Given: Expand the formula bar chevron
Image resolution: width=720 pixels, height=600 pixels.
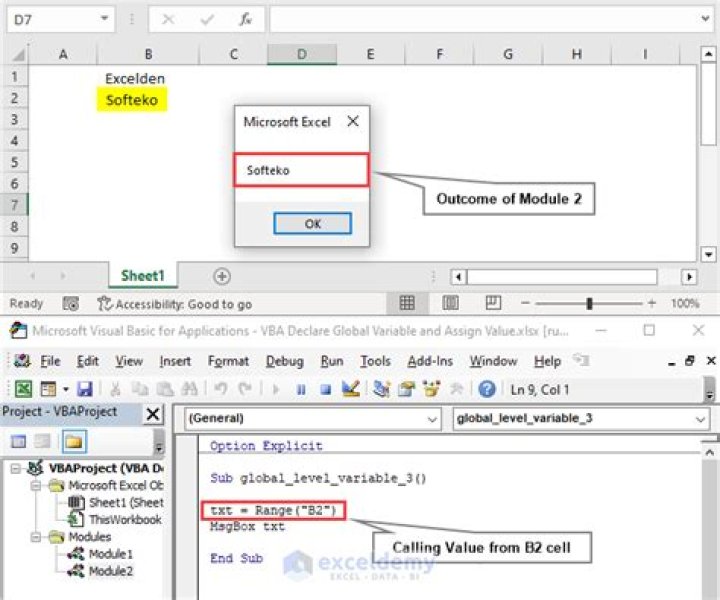Looking at the screenshot, I should pos(705,19).
